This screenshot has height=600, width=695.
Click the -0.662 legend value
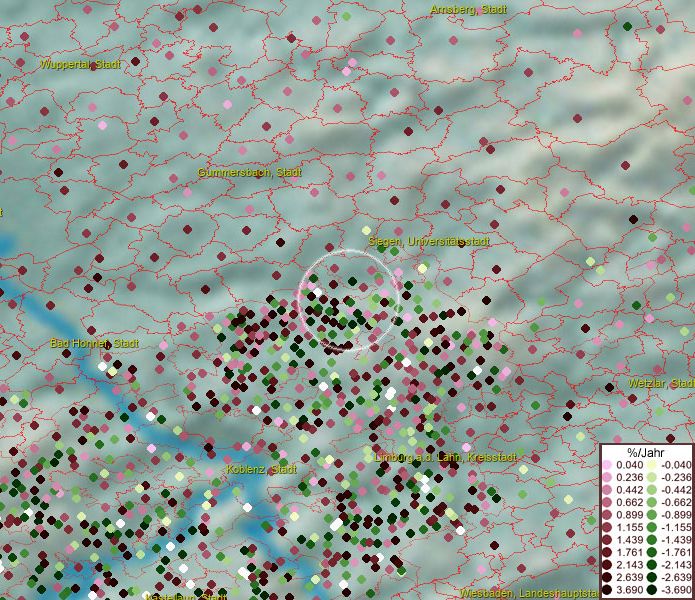[676, 503]
